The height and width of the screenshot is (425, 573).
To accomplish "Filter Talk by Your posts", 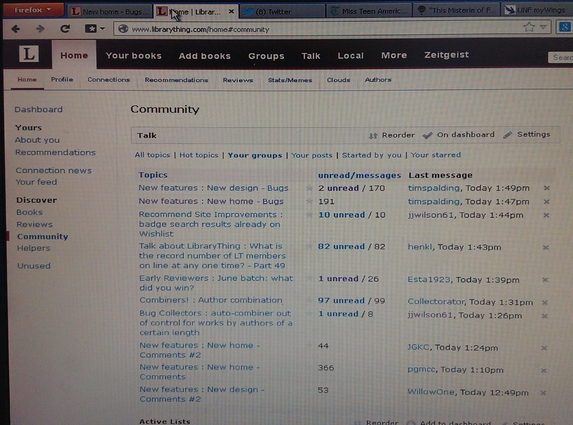I will tap(312, 155).
